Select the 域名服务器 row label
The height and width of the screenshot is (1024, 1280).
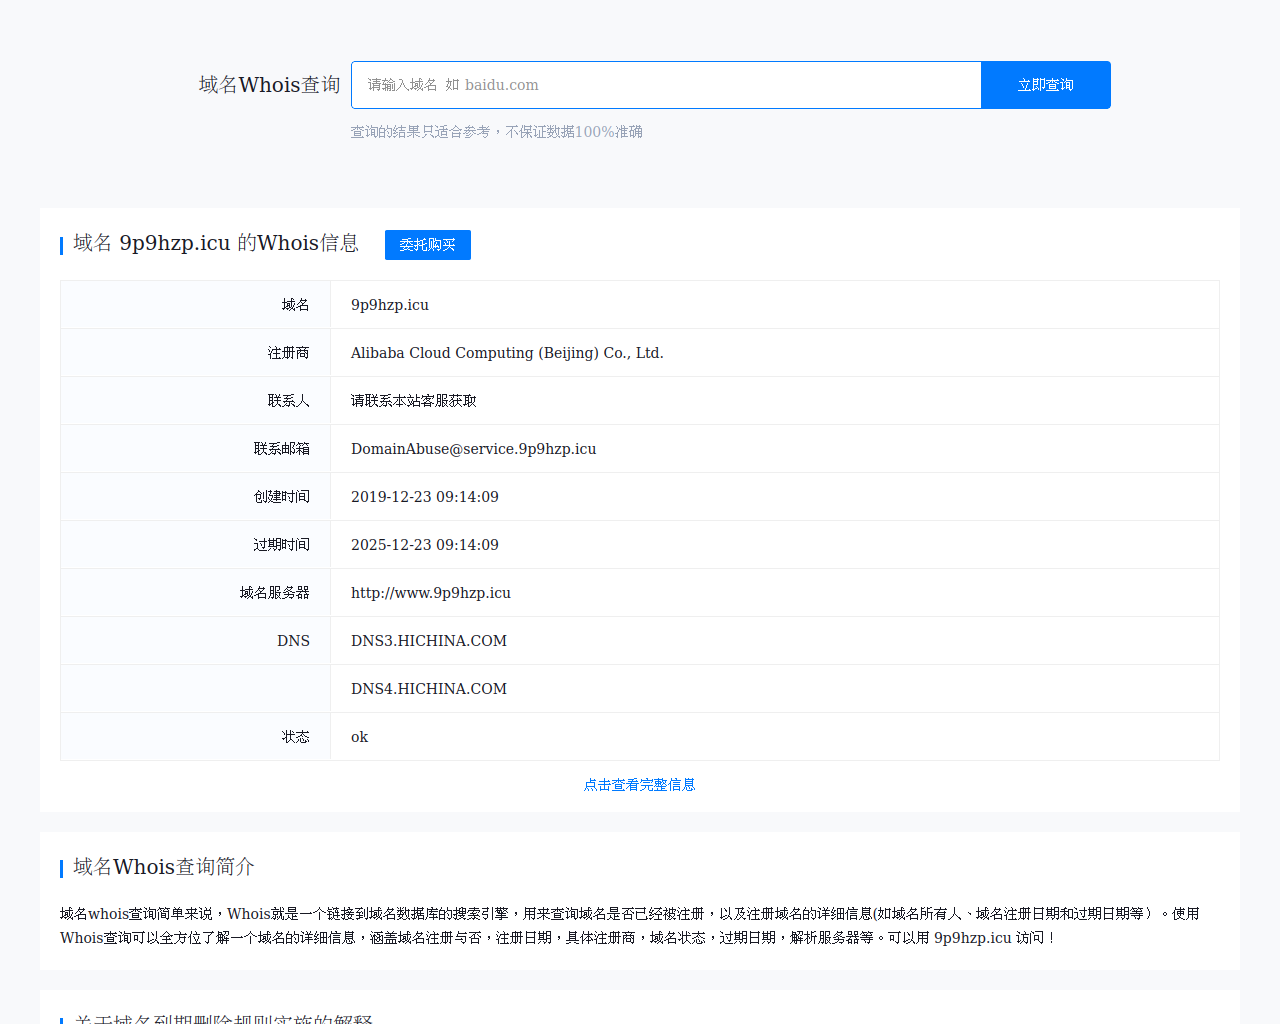[x=274, y=593]
